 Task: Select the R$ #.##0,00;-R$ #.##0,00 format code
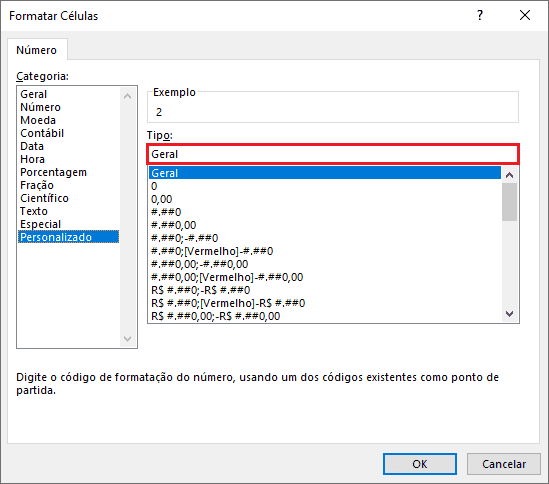(325, 316)
